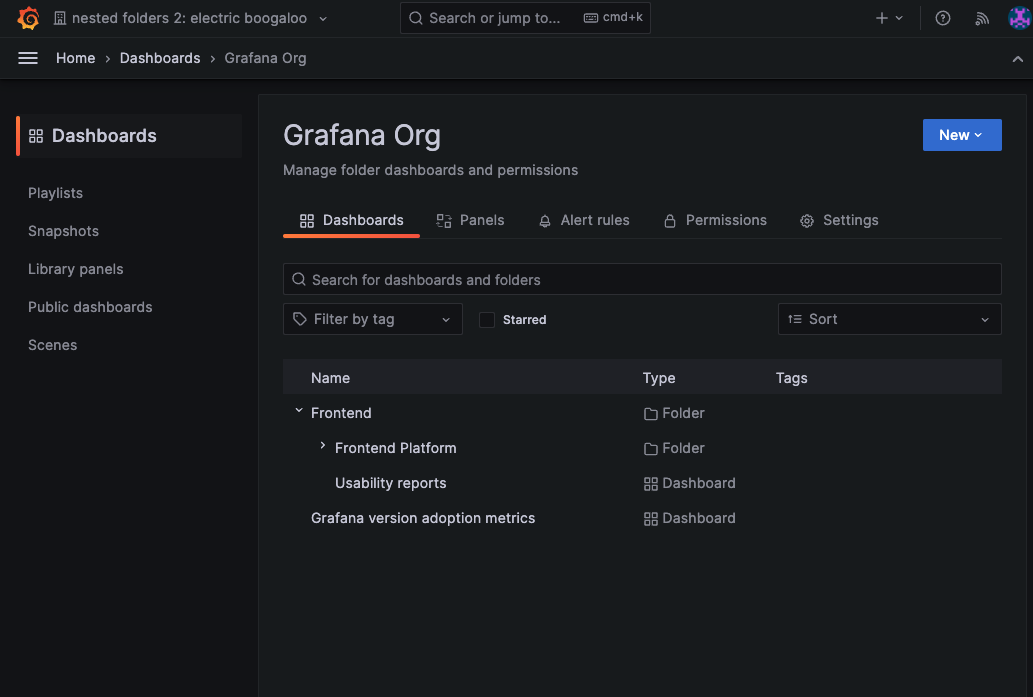Screen dimensions: 1033x697
Task: Switch to the Permissions tab
Action: coord(715,220)
